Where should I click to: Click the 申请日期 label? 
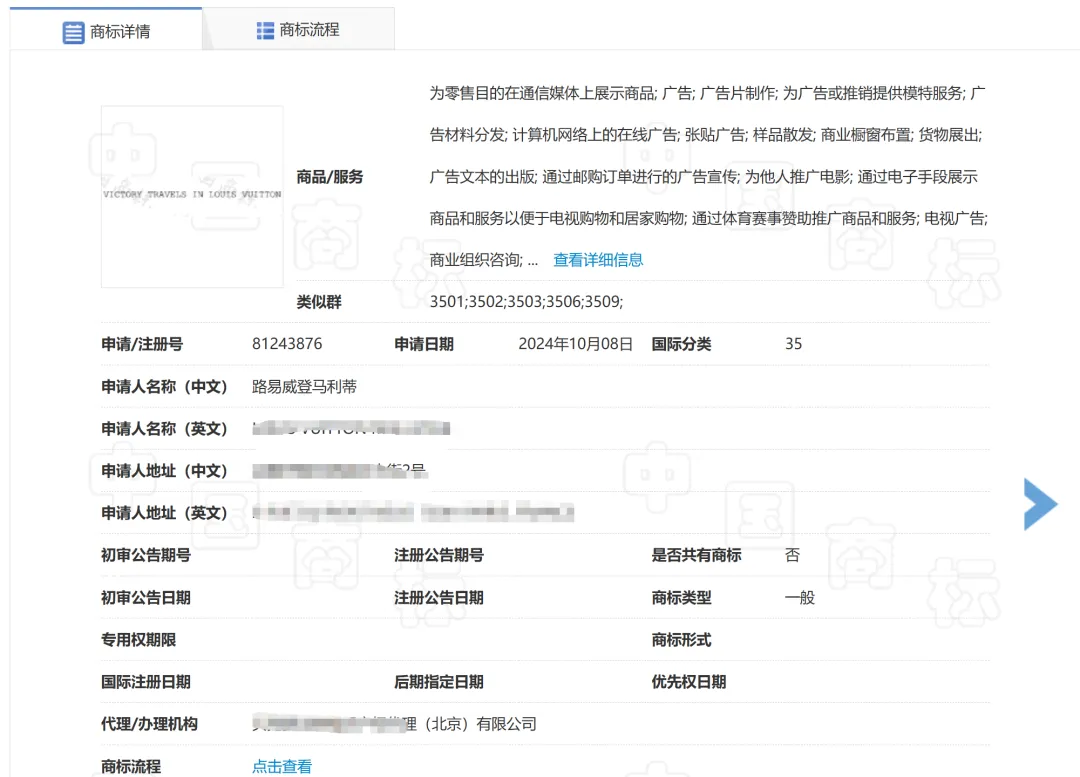click(x=424, y=344)
